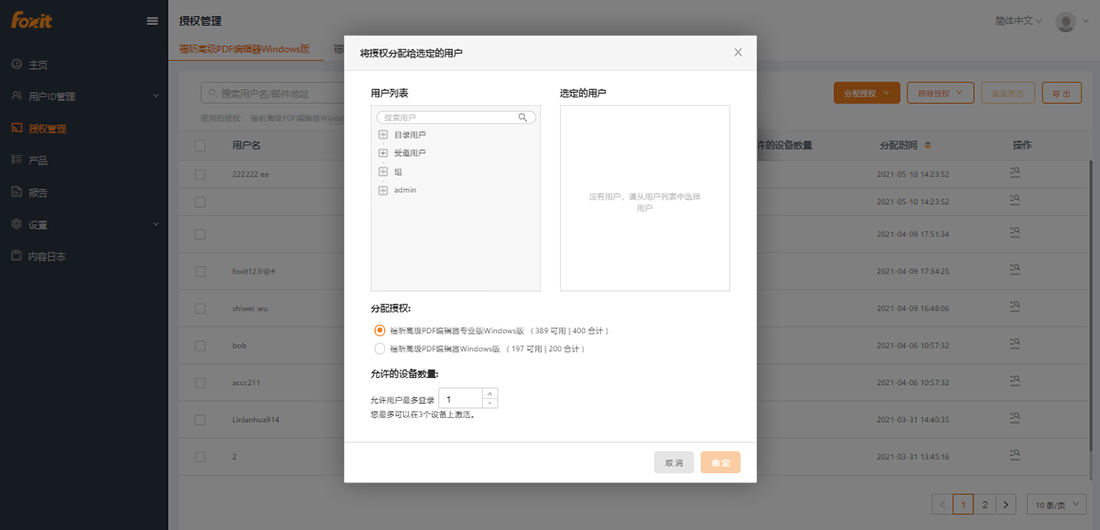Viewport: 1100px width, 530px height.
Task: Click the 主页 sidebar icon
Action: pyautogui.click(x=17, y=65)
